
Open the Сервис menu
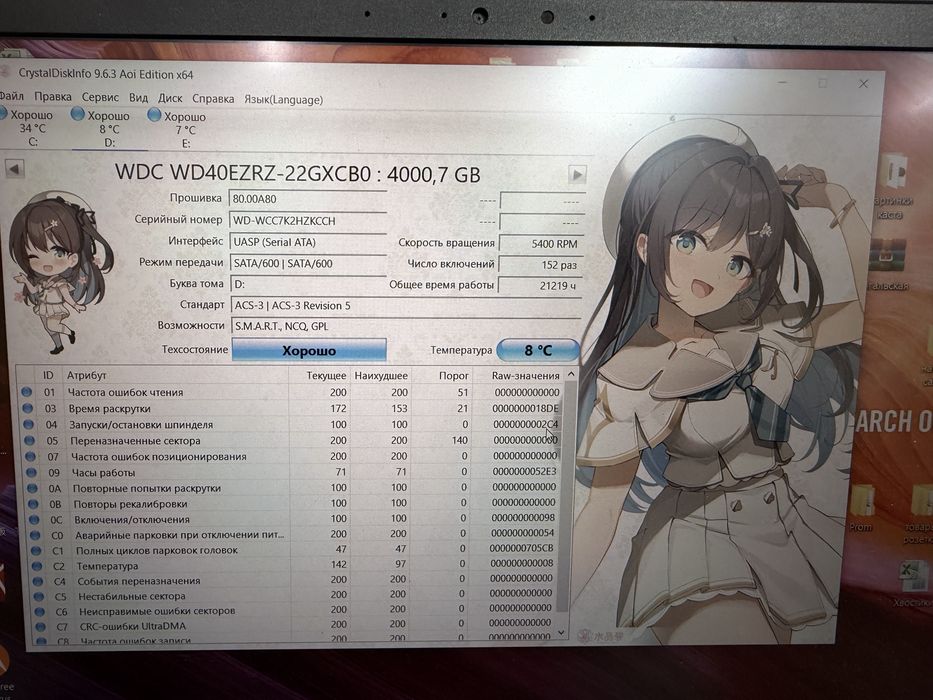point(100,97)
